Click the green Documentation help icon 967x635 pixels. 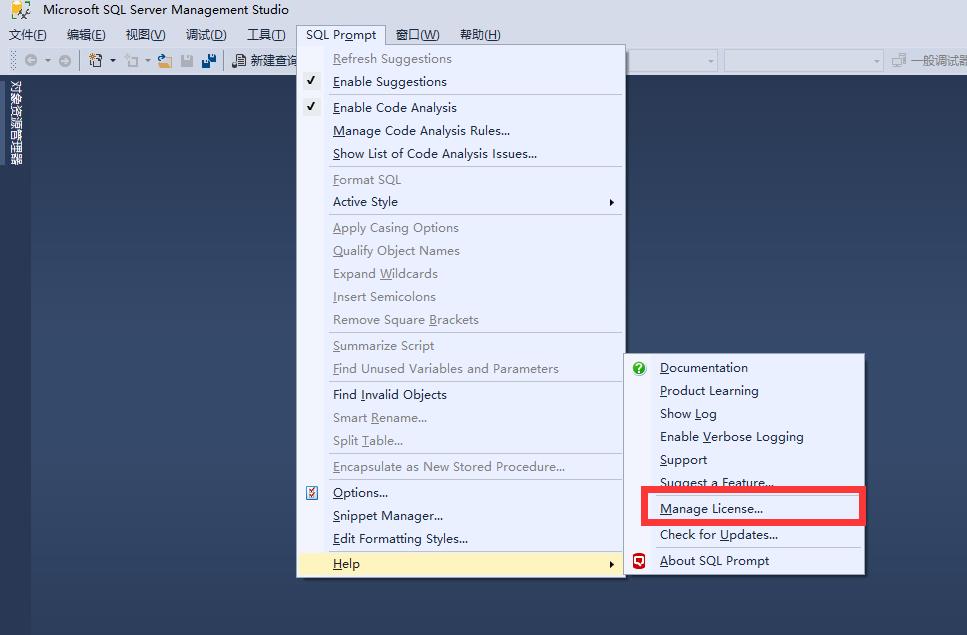tap(639, 368)
